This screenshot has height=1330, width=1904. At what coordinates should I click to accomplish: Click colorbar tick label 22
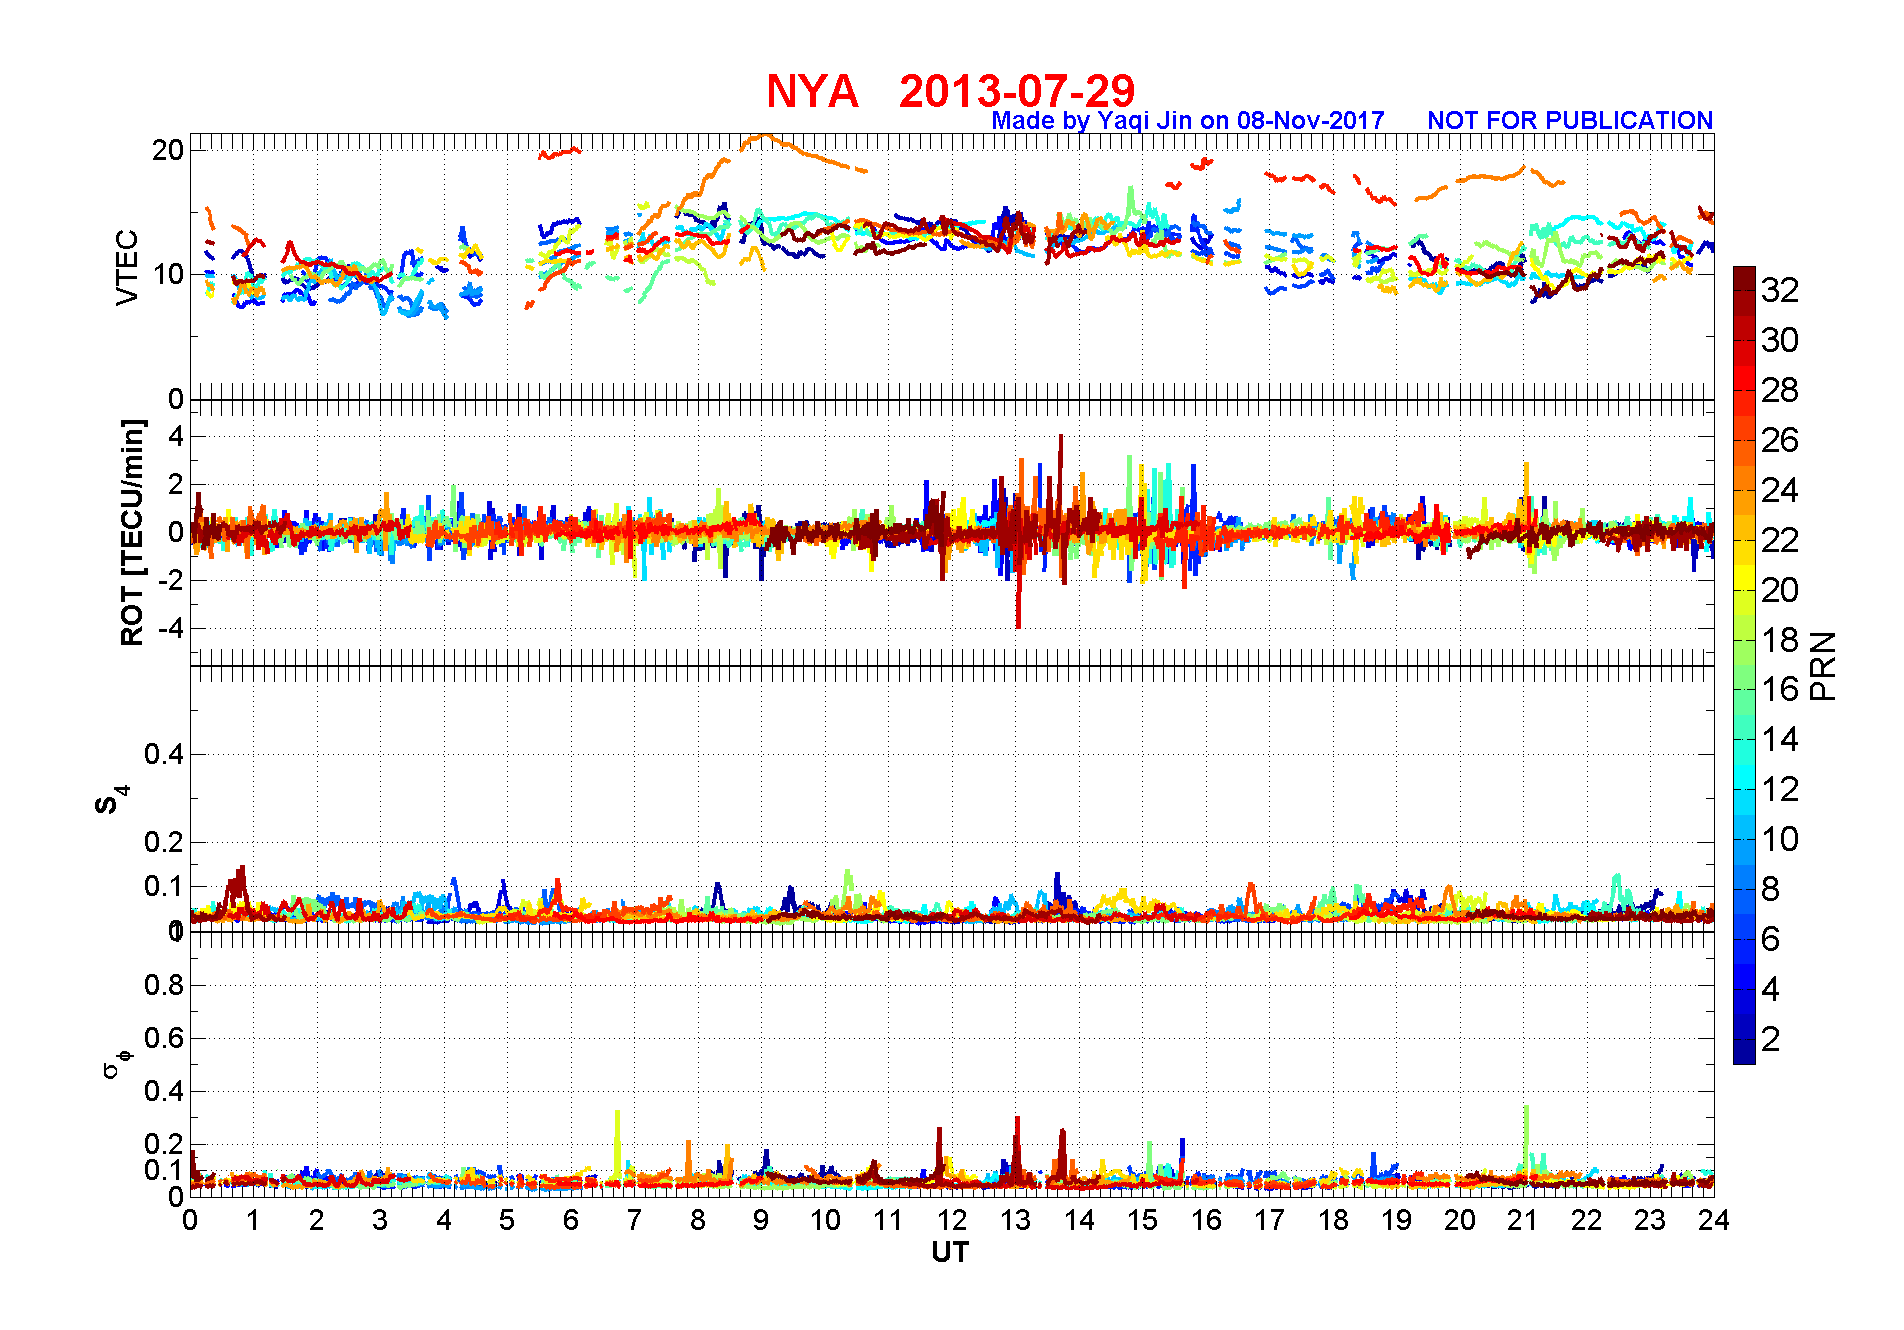point(1780,540)
